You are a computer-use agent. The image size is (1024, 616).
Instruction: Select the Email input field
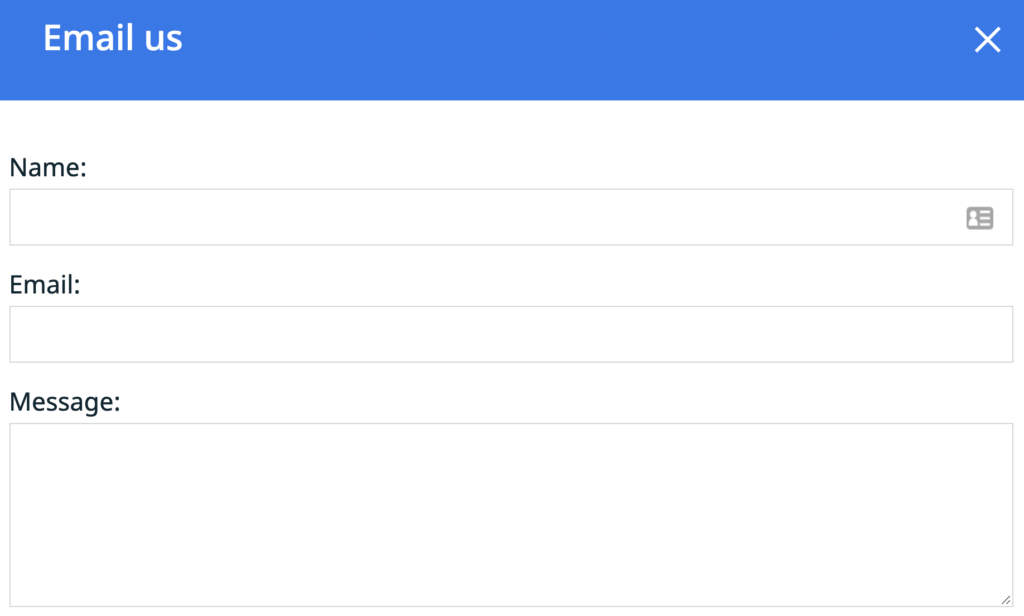(511, 334)
